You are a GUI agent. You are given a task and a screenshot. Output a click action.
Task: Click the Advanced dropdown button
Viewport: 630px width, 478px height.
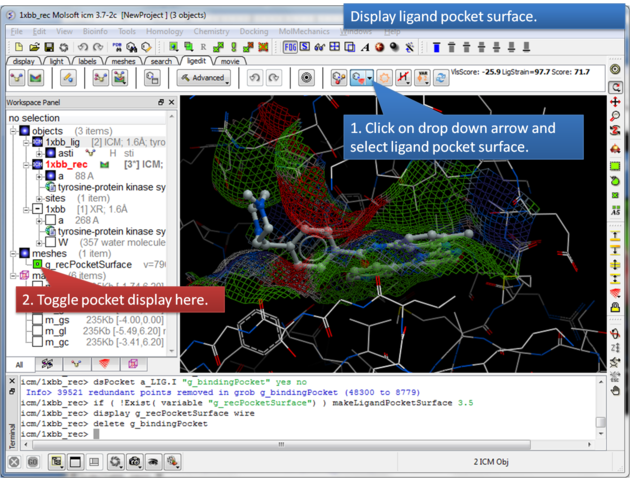coord(204,78)
